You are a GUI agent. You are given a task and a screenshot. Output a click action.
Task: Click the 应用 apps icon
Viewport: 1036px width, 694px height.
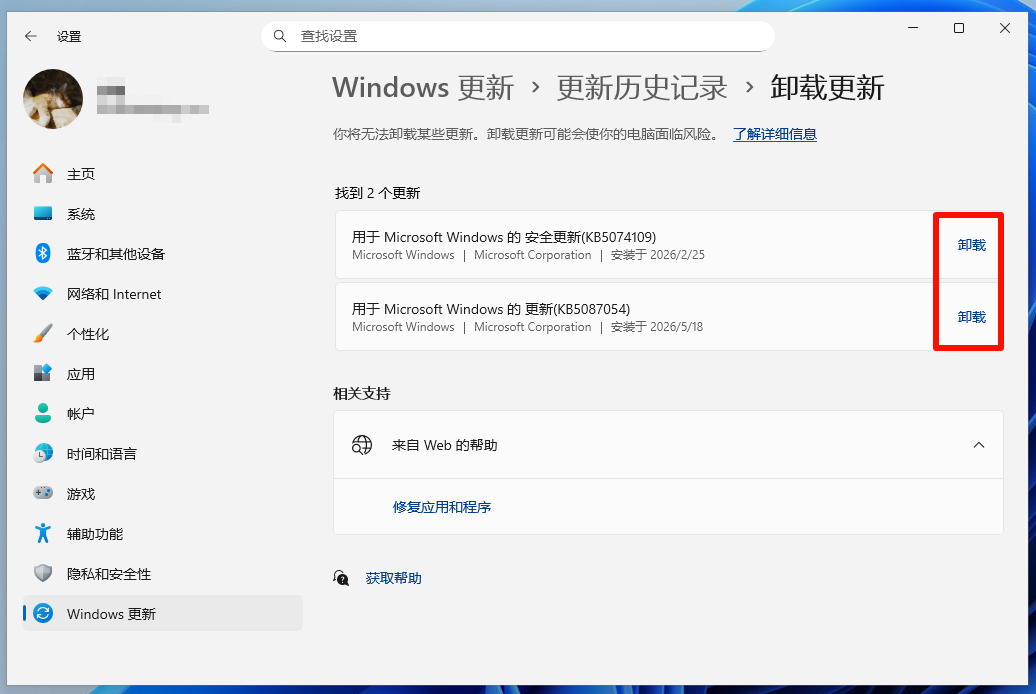point(43,373)
